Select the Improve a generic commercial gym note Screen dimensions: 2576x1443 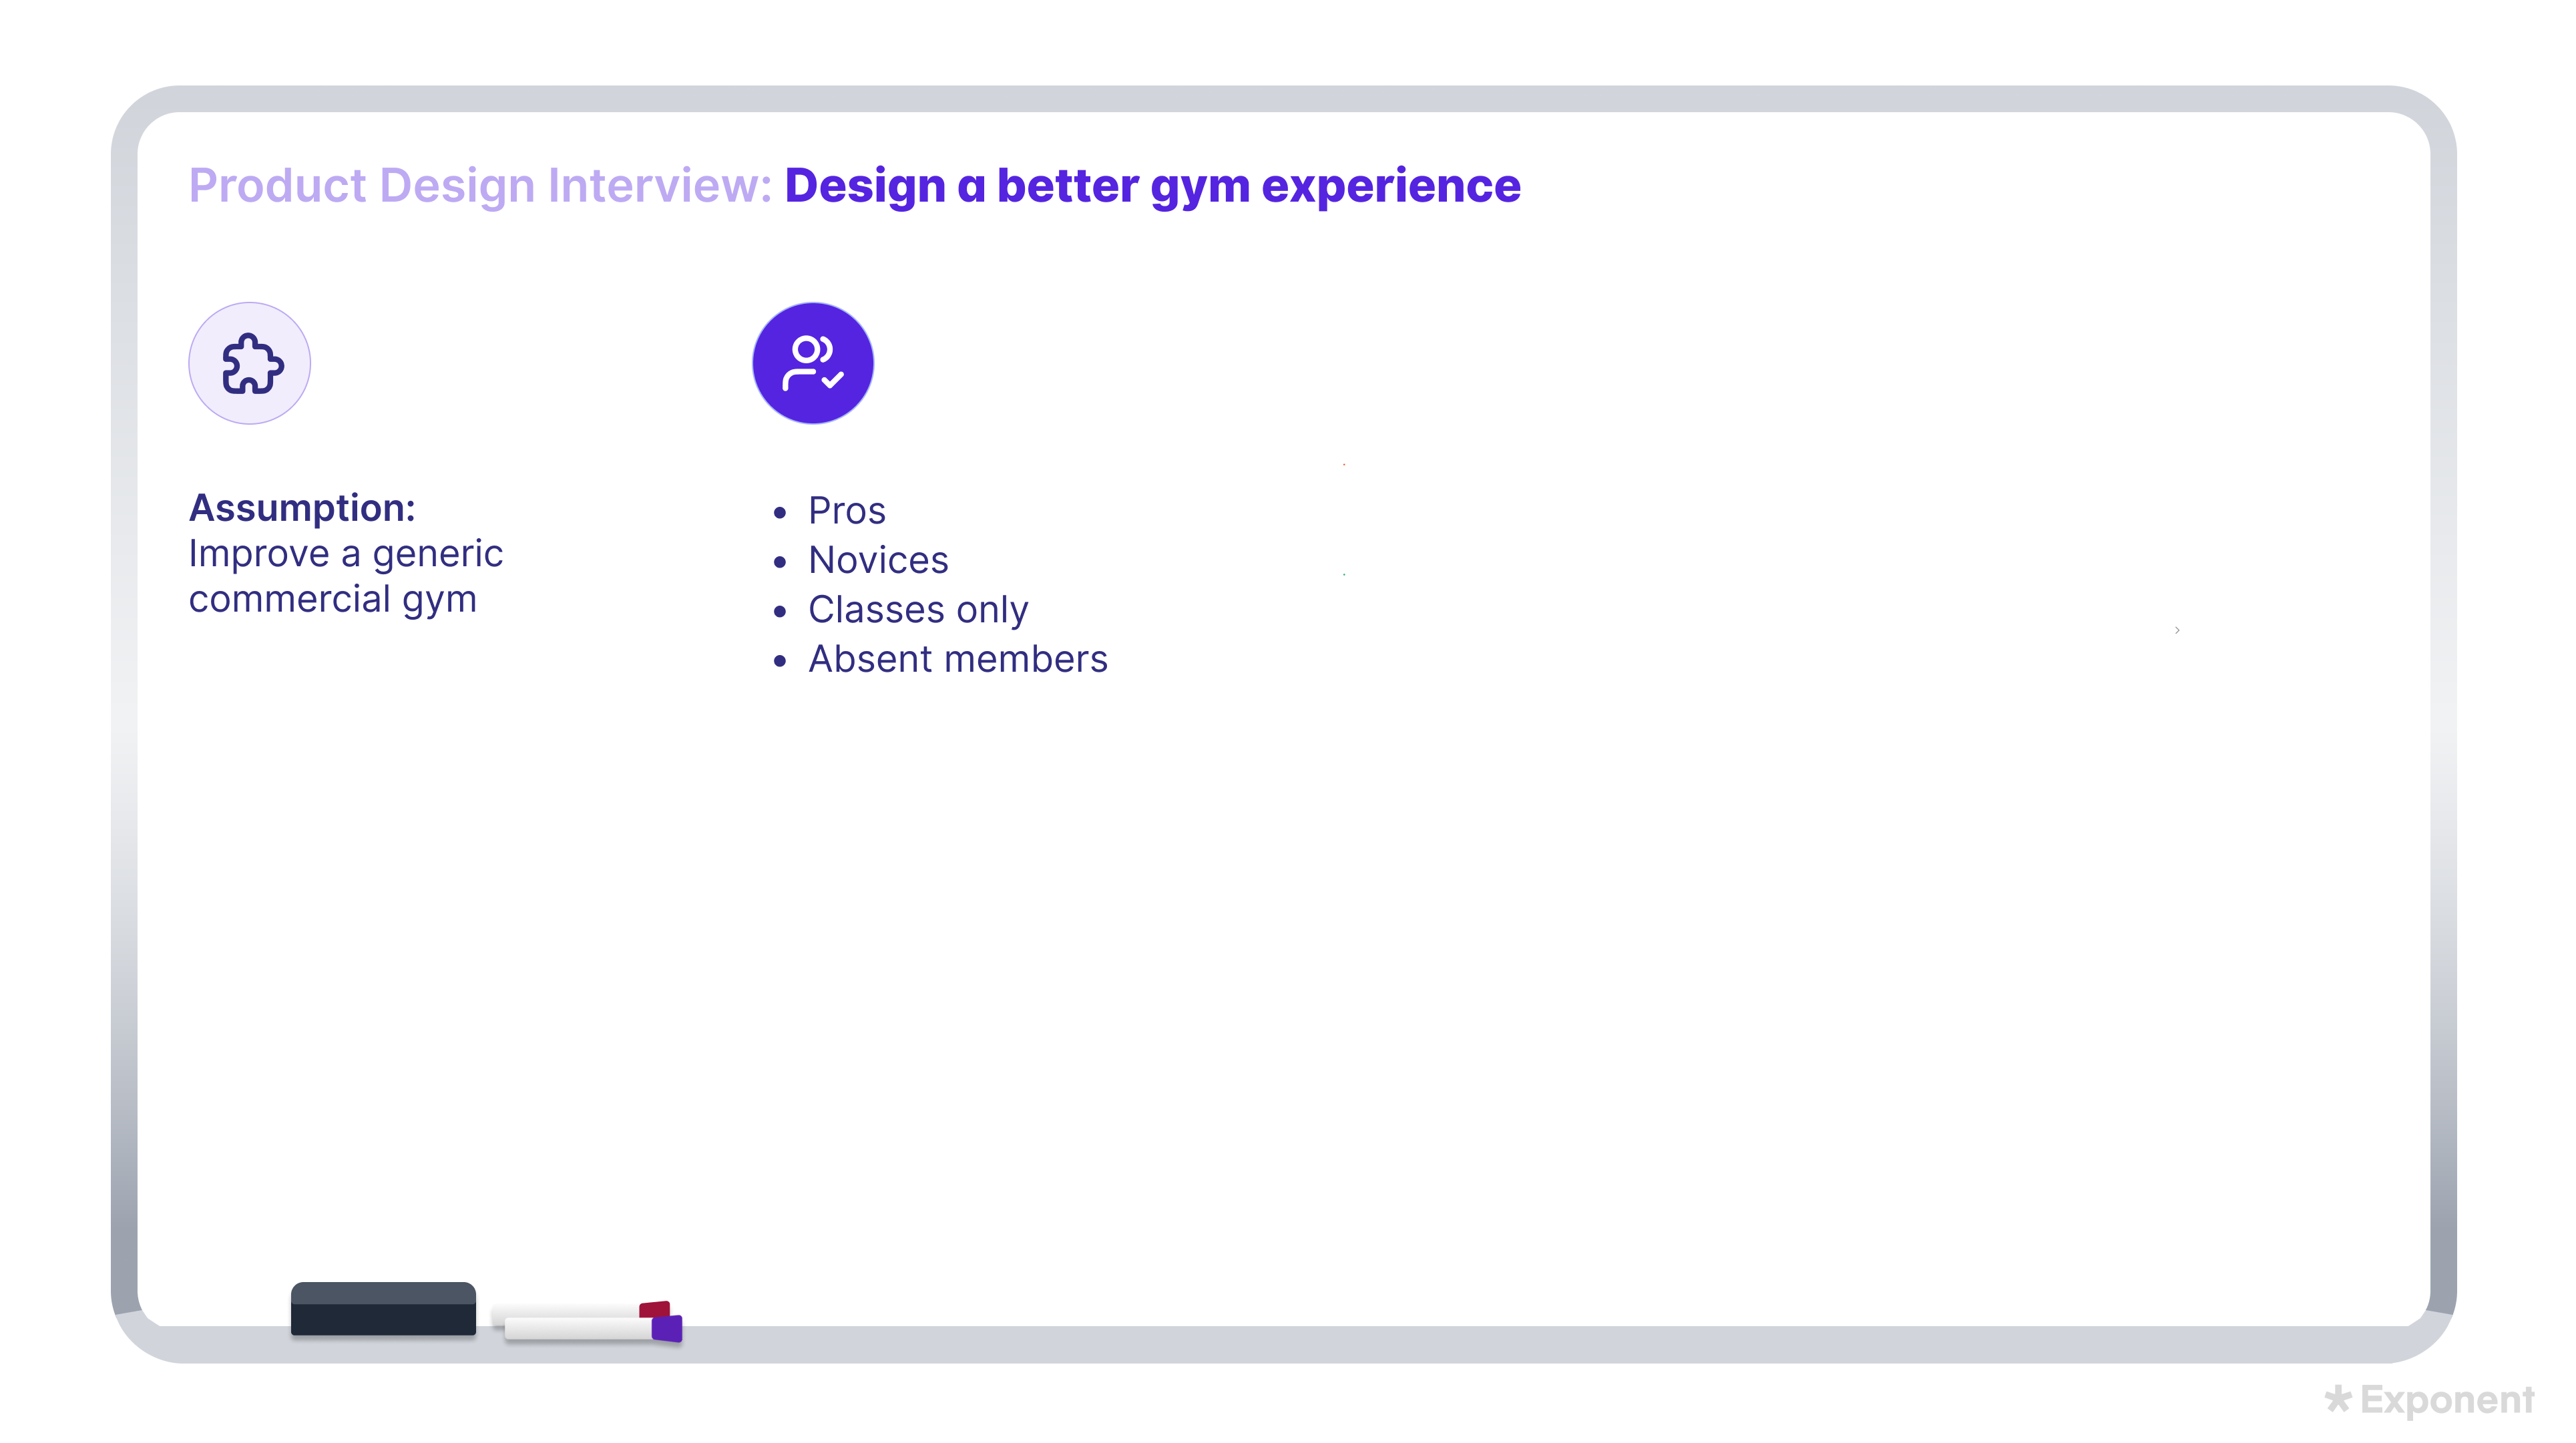[346, 575]
